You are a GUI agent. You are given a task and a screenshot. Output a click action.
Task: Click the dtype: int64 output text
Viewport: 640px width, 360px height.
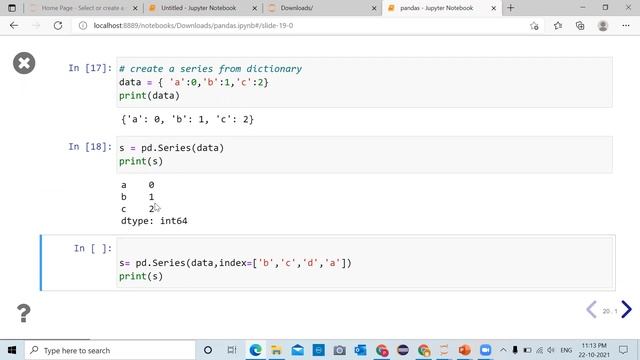click(154, 221)
